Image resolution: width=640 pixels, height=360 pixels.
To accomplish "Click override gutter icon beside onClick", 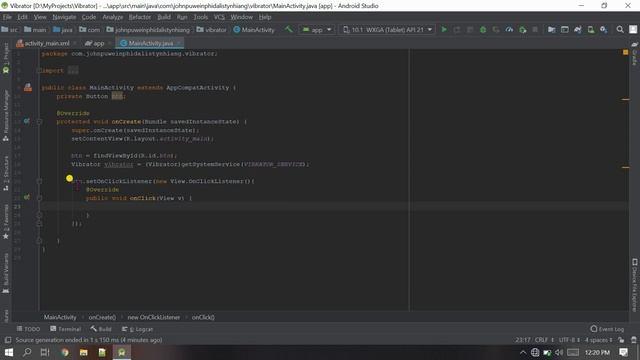I will click(x=27, y=198).
